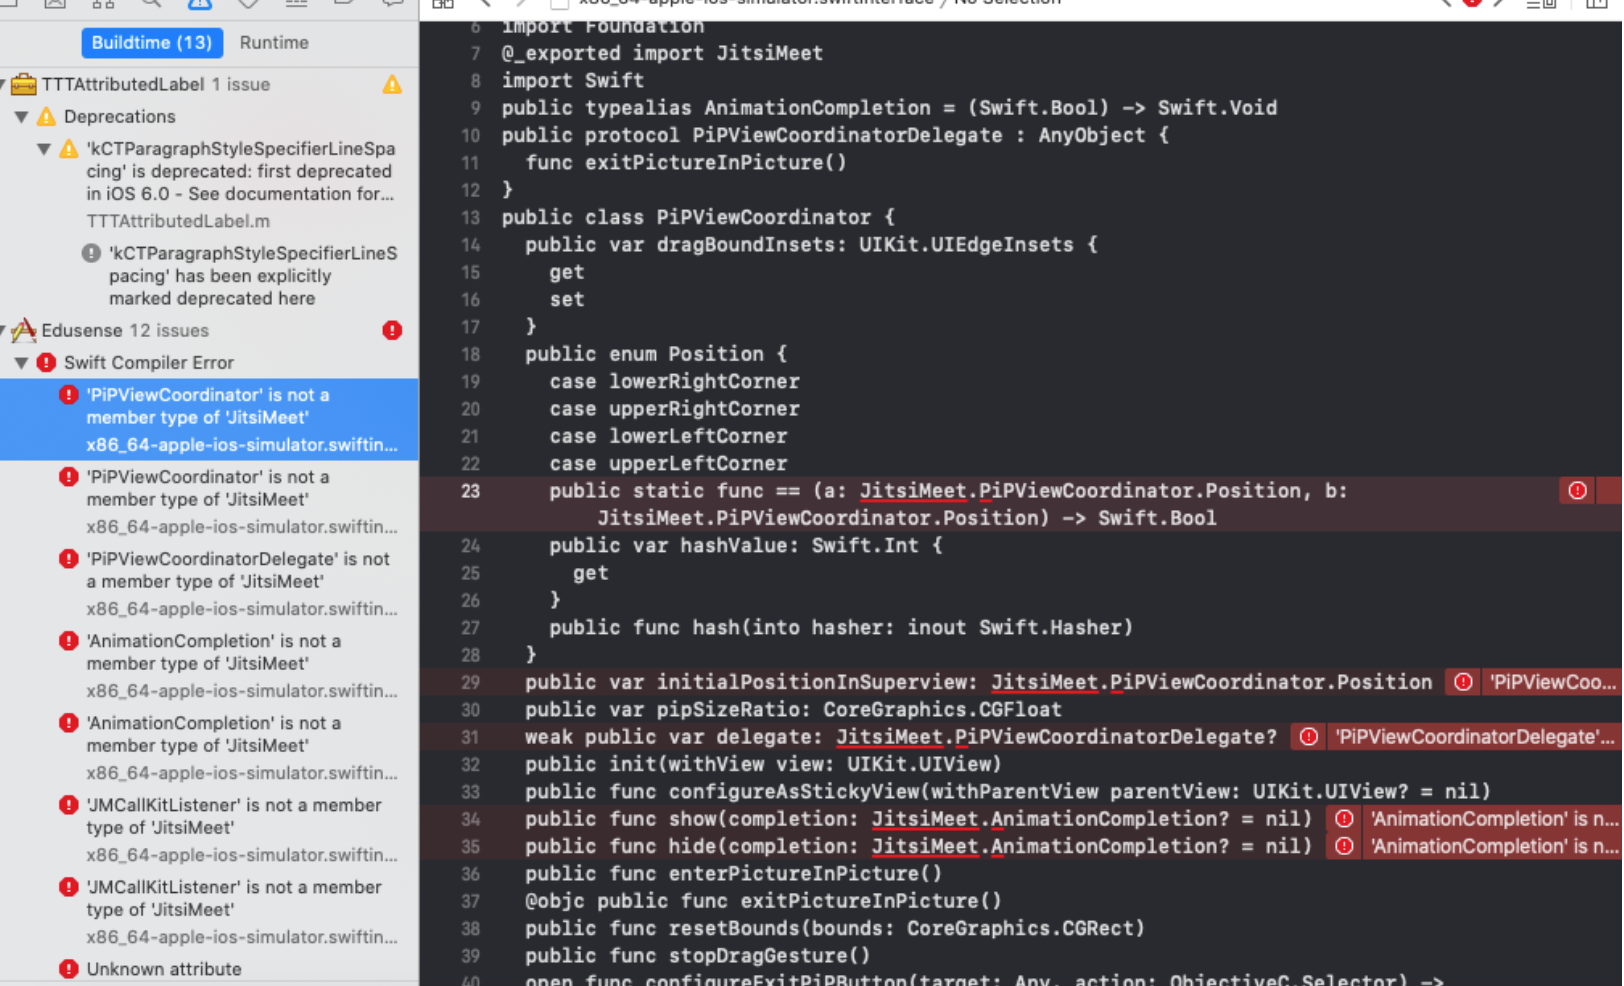Image resolution: width=1624 pixels, height=986 pixels.
Task: Click the Edusense app project icon
Action: coord(24,330)
